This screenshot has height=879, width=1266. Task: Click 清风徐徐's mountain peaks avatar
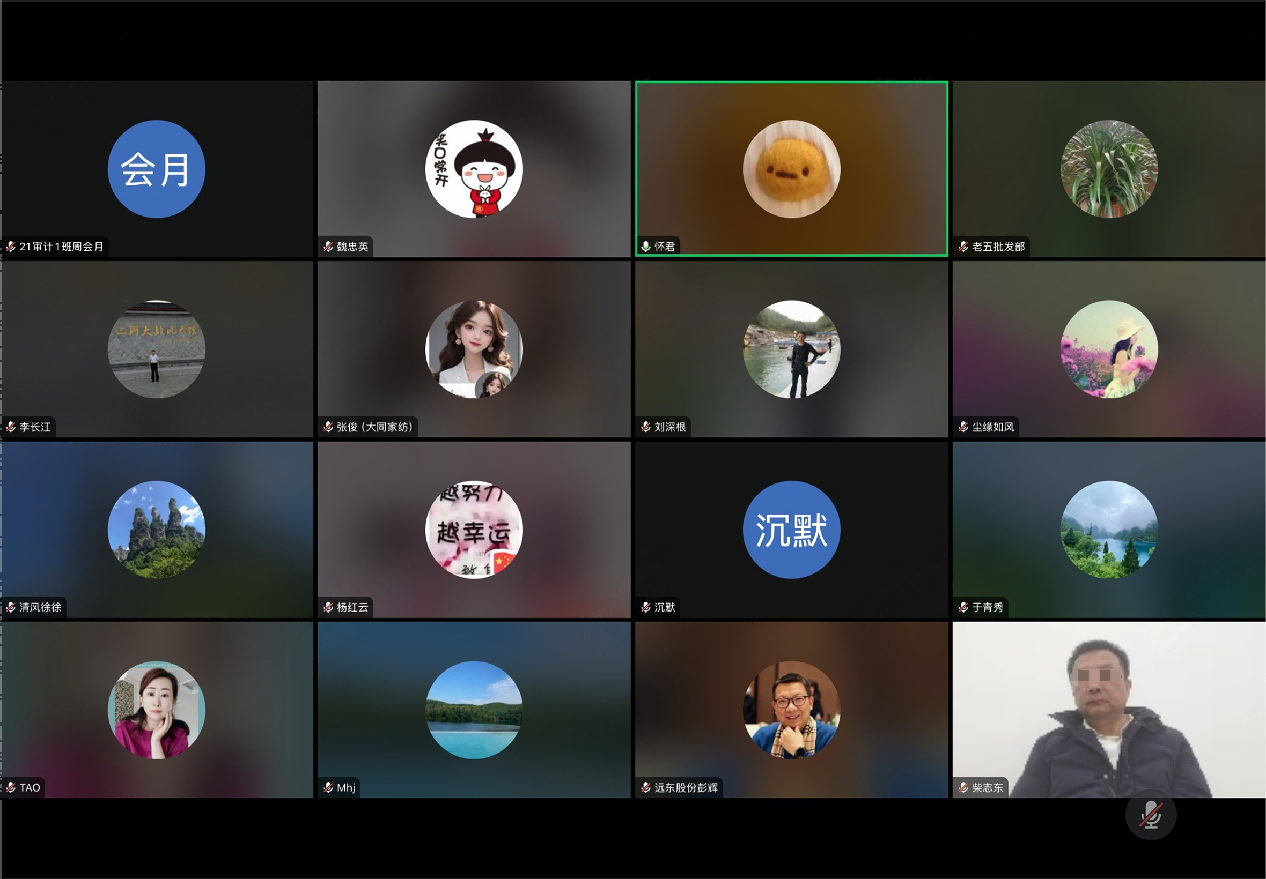click(x=156, y=530)
